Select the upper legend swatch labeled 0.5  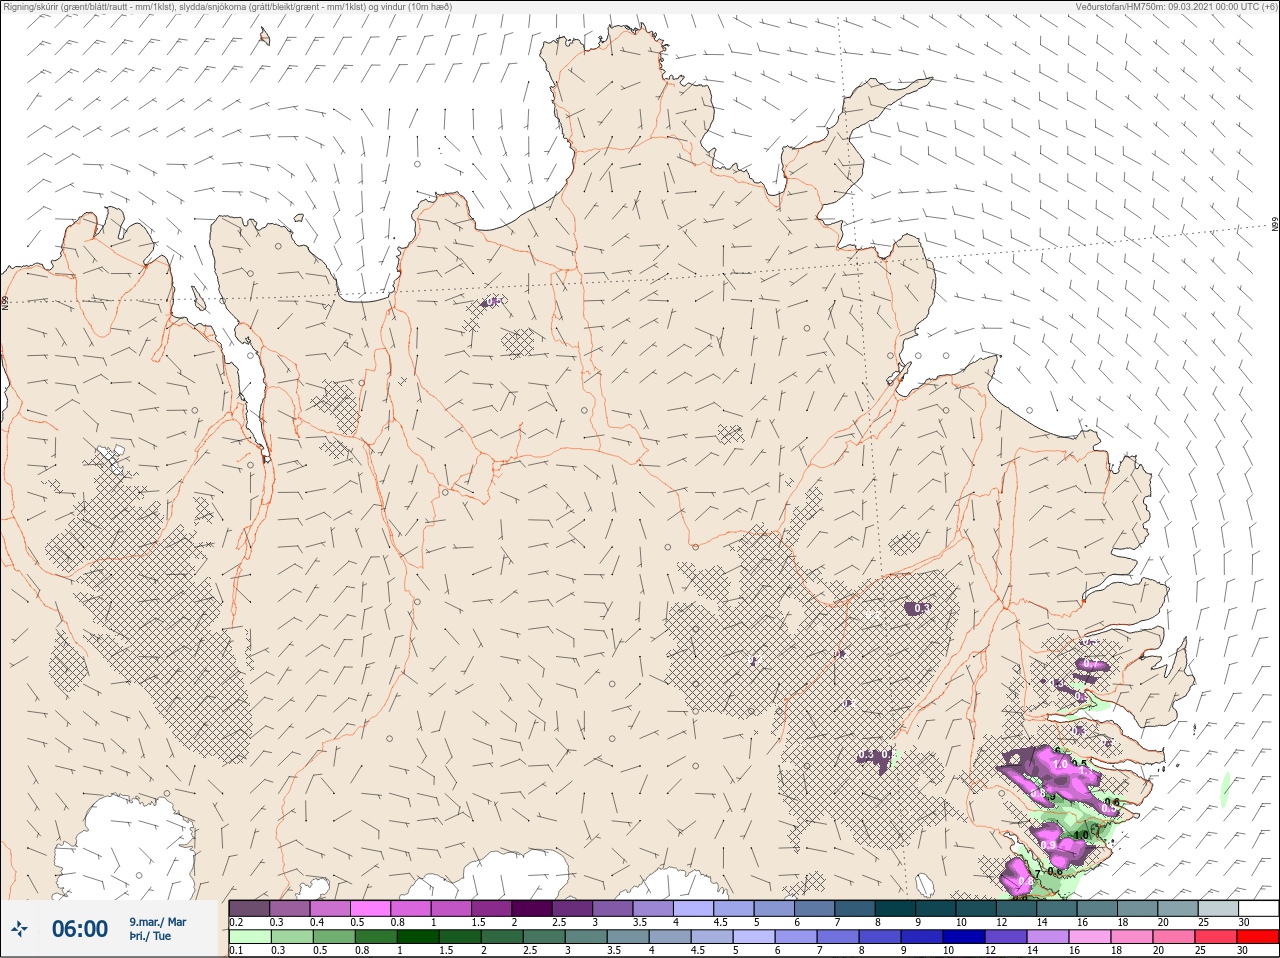[x=370, y=908]
